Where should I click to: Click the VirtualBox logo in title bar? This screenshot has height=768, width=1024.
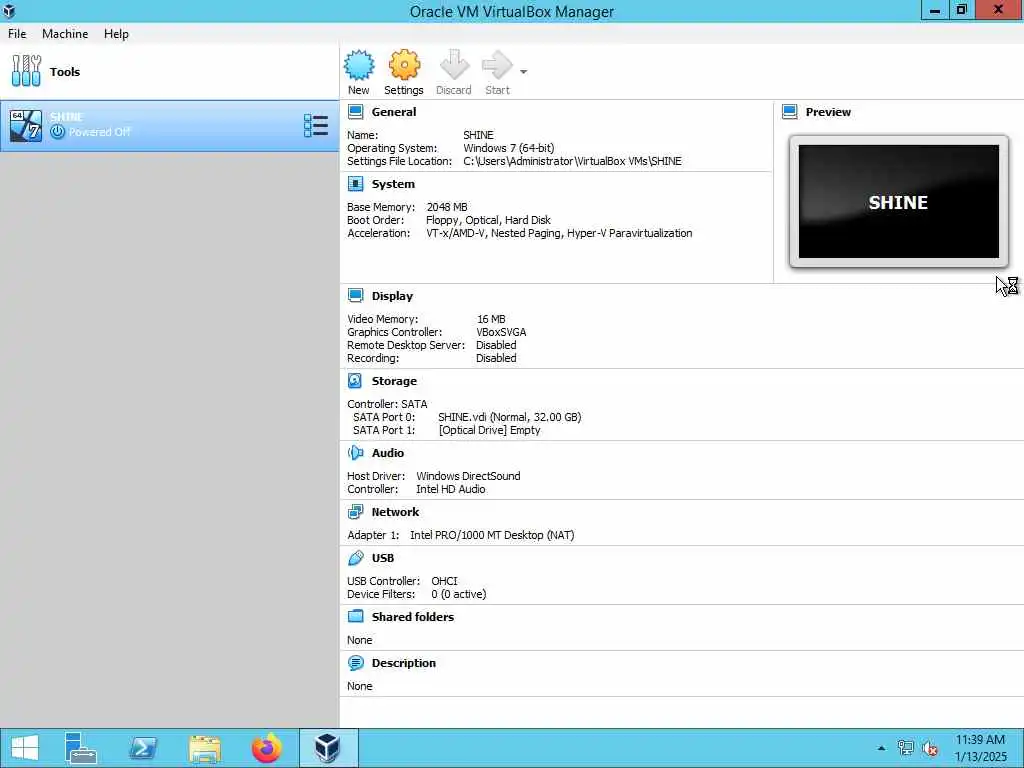(9, 10)
